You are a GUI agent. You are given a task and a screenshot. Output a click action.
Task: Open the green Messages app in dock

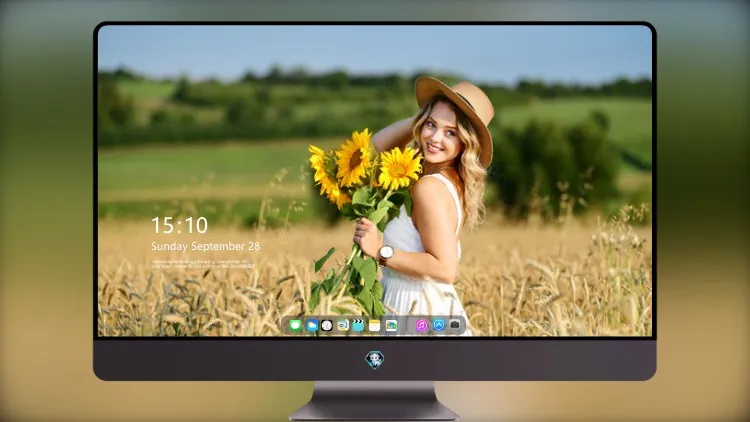click(x=295, y=325)
